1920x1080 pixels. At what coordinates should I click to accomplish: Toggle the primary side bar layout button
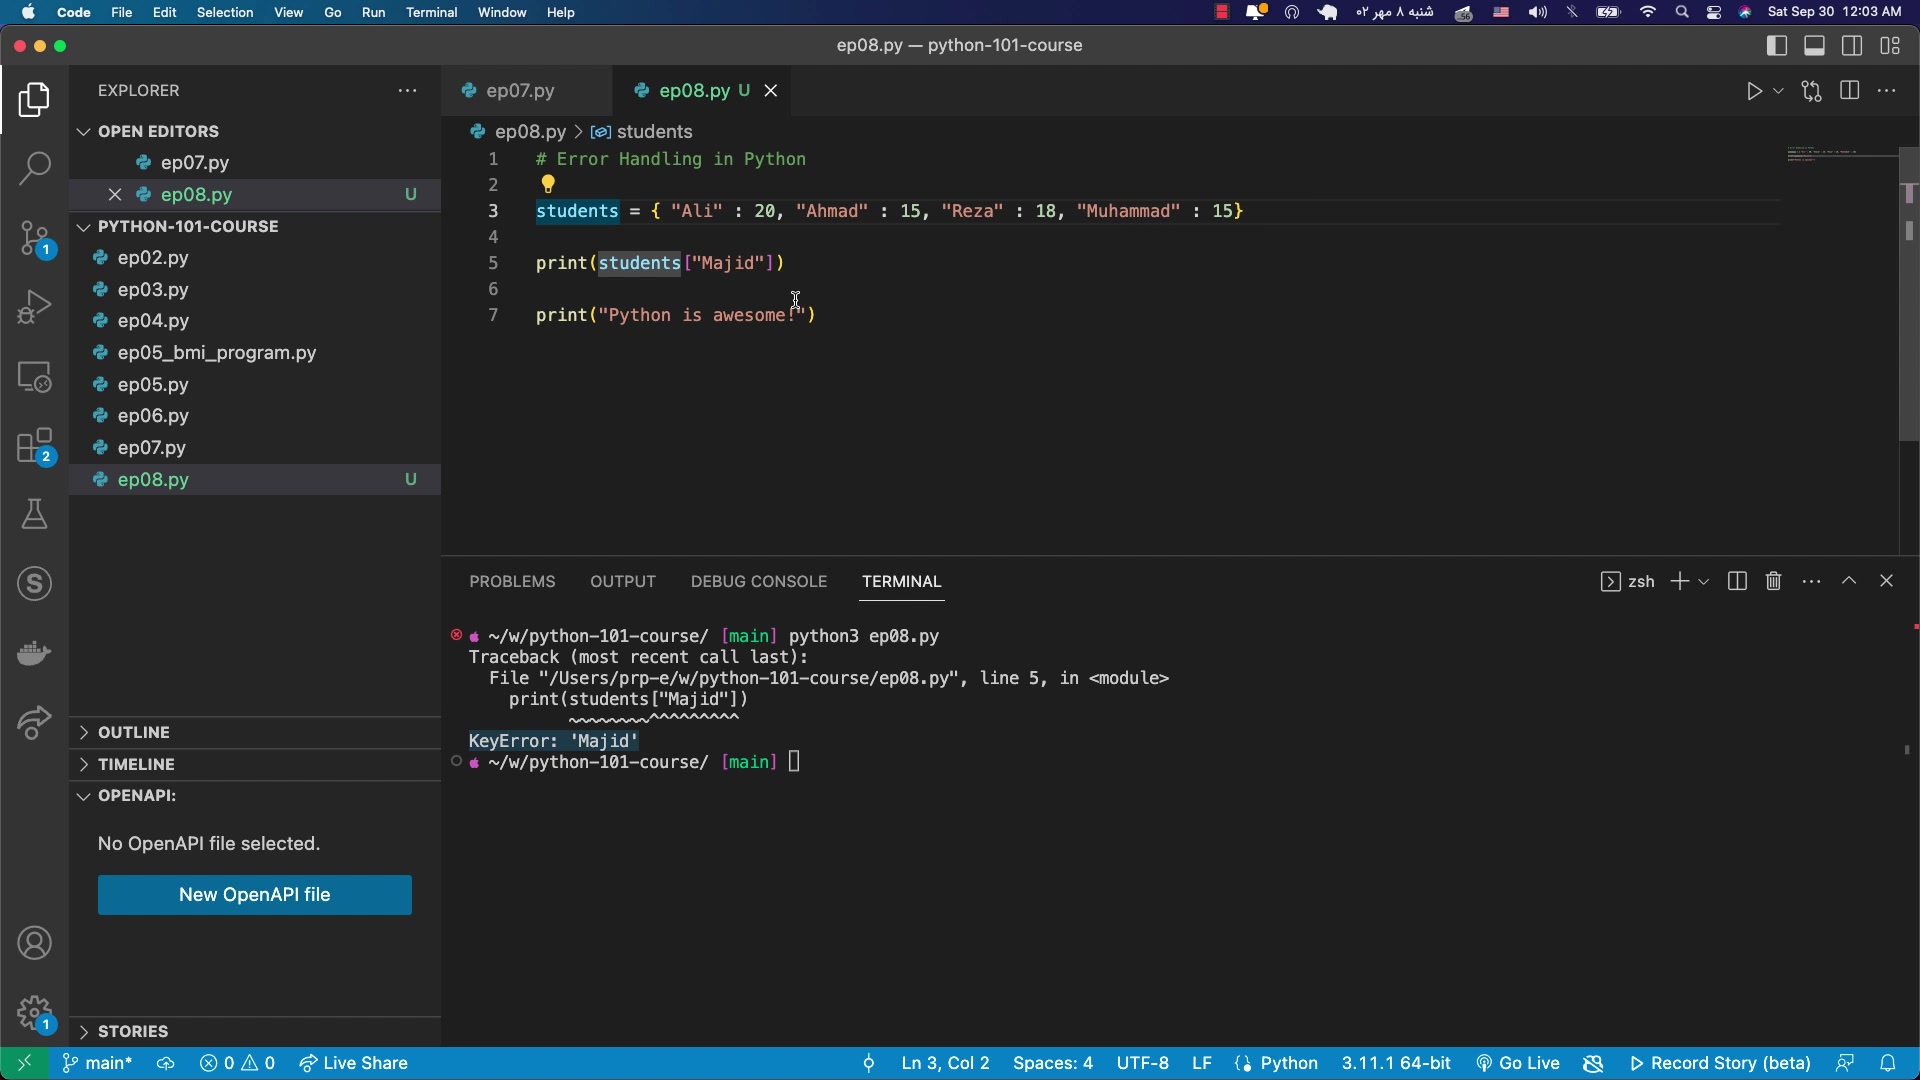[1777, 46]
